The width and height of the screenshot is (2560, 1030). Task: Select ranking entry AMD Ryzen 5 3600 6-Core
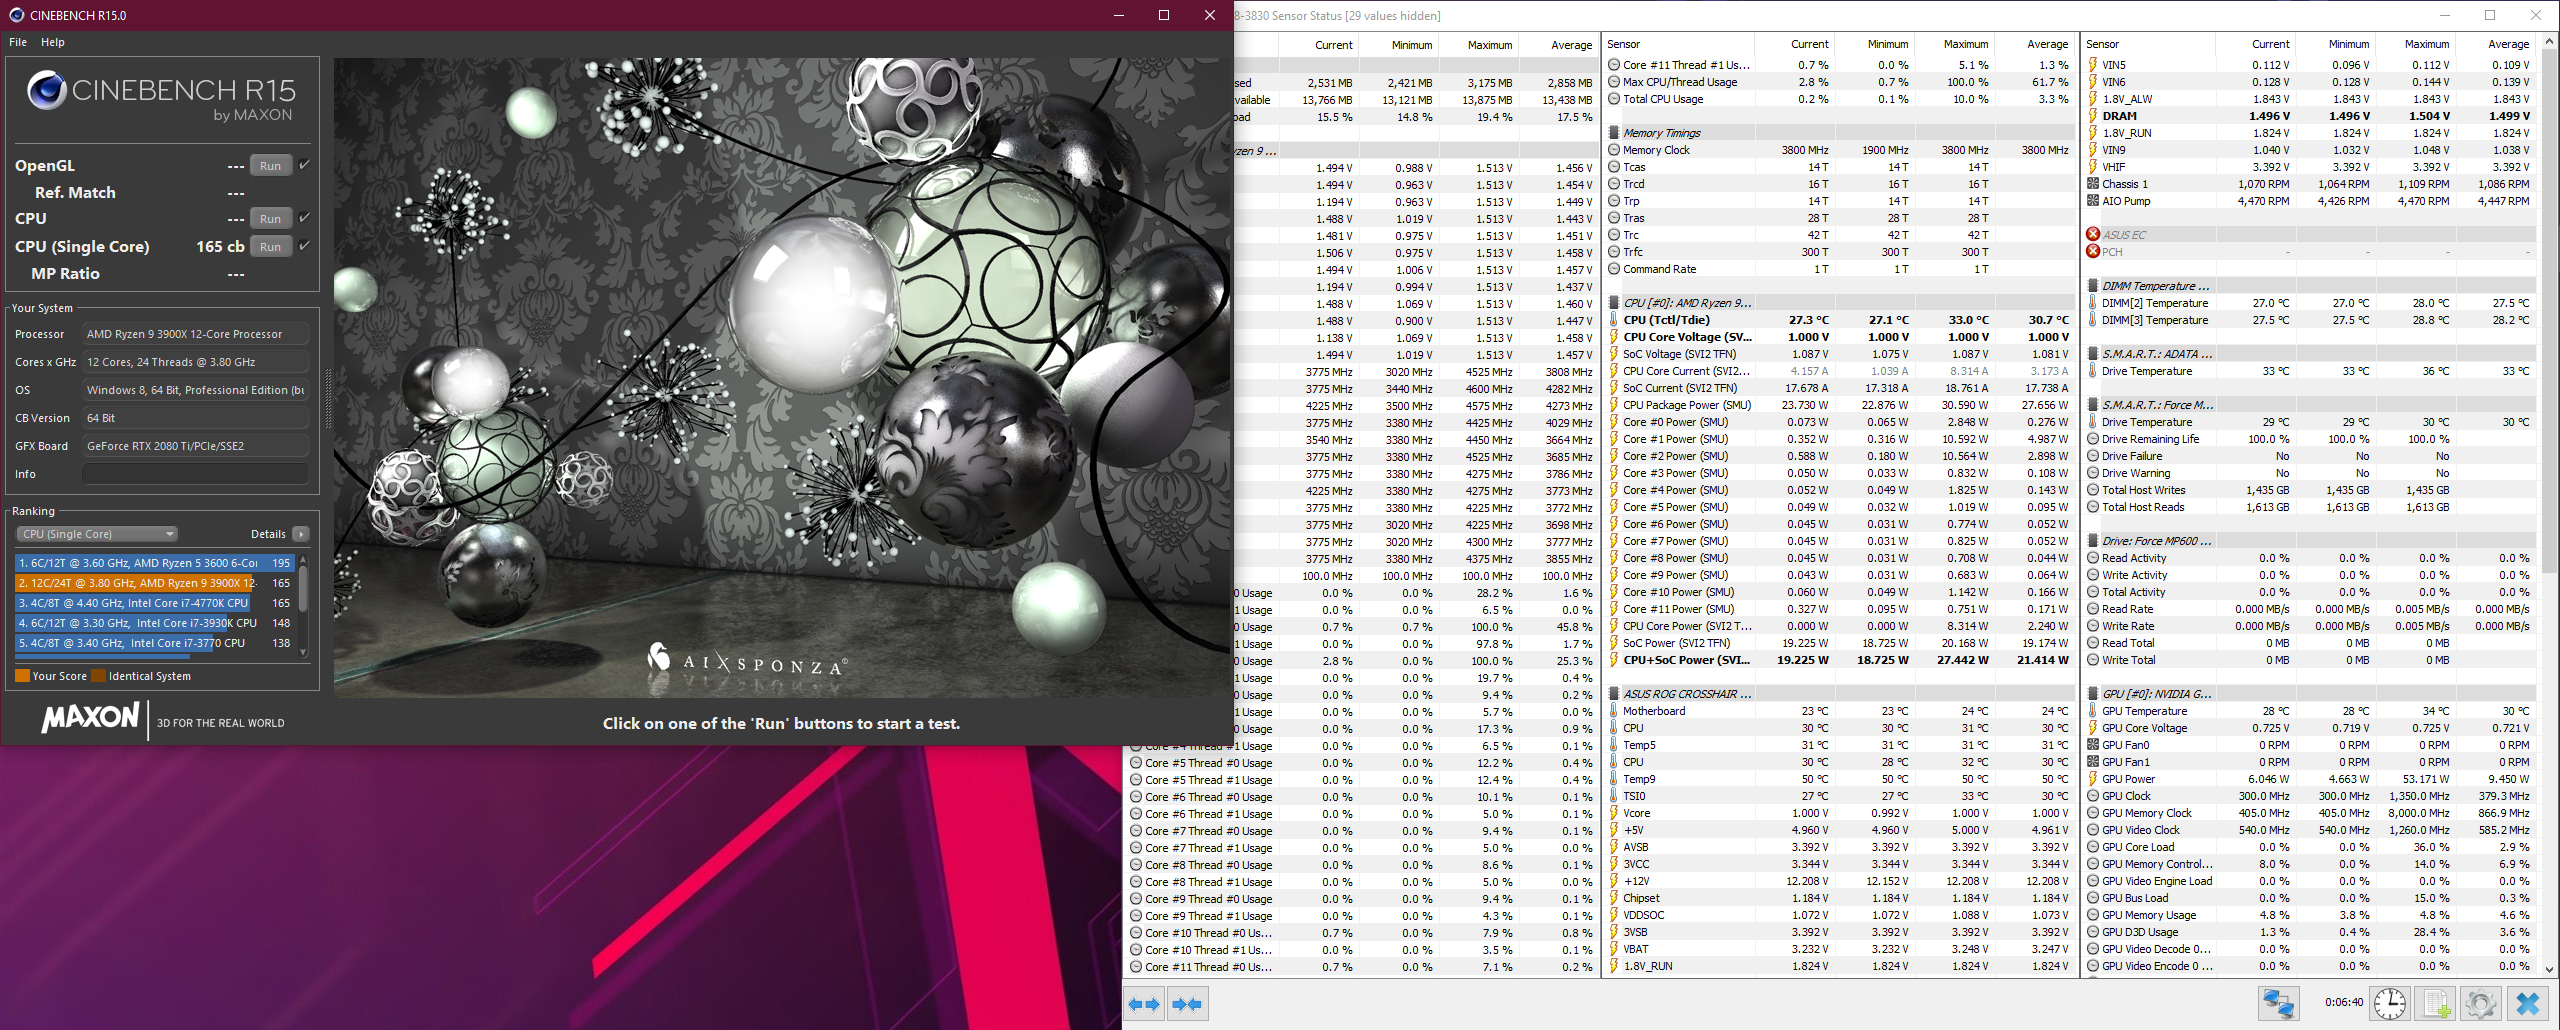[x=155, y=563]
